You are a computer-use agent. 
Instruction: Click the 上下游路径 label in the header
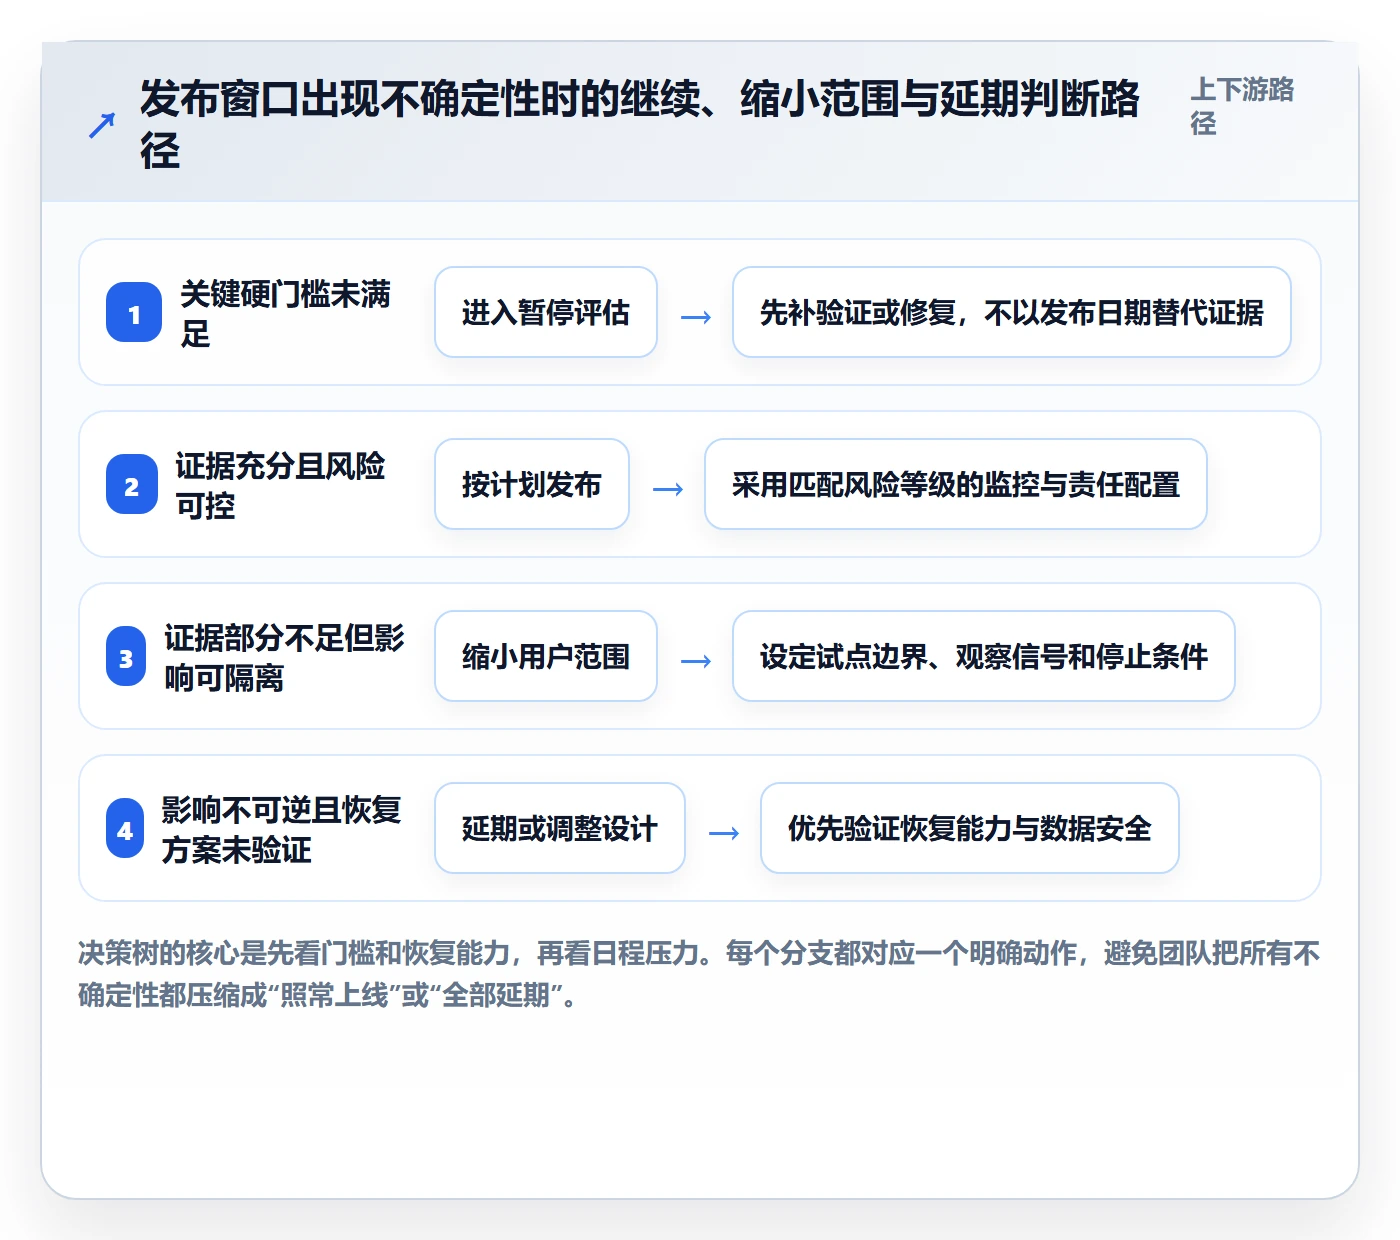point(1242,106)
